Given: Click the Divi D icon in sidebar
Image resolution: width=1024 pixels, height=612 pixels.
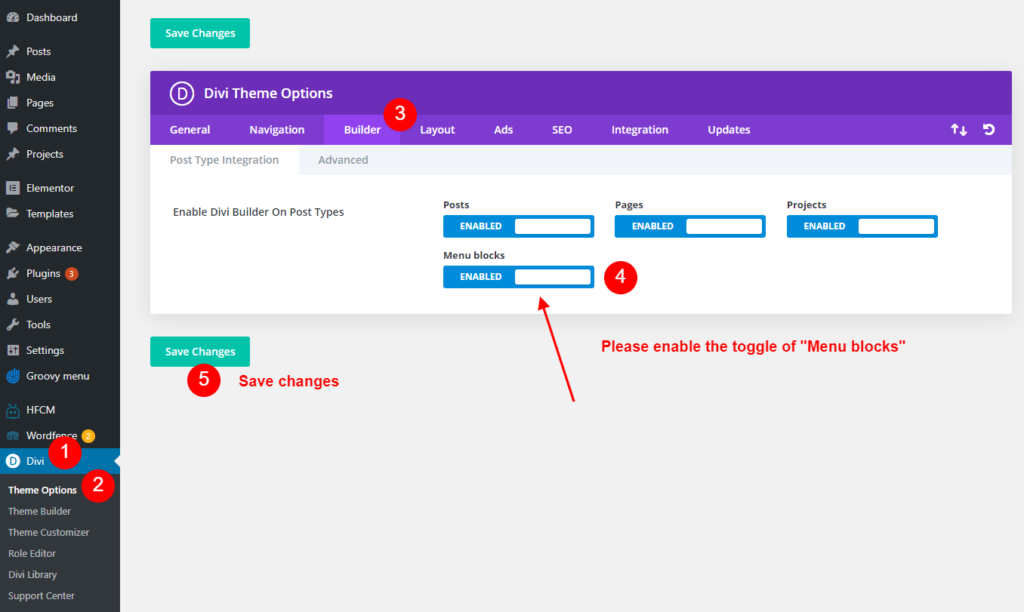Looking at the screenshot, I should tap(12, 461).
